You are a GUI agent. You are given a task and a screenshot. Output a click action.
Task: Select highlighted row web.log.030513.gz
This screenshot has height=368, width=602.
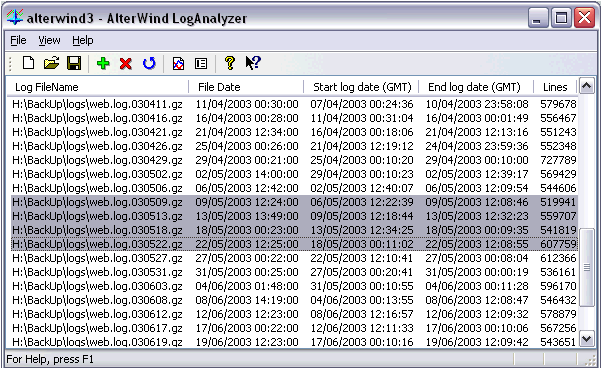pyautogui.click(x=294, y=216)
